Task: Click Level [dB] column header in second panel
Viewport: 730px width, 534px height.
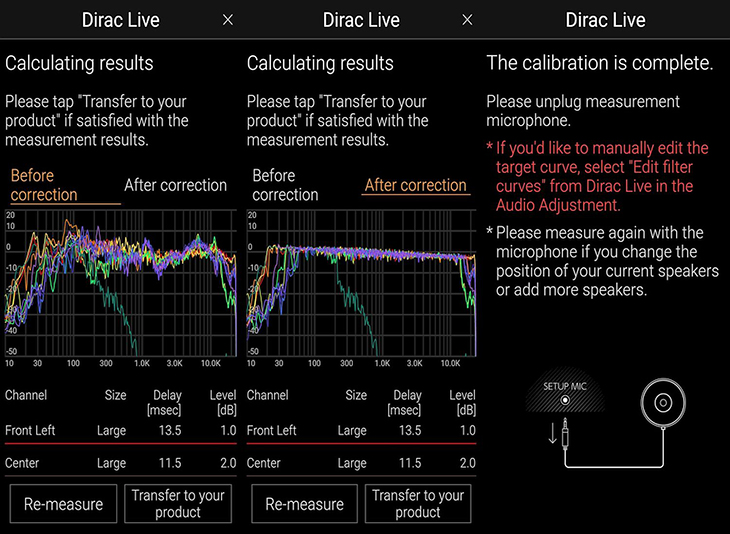Action: (462, 403)
